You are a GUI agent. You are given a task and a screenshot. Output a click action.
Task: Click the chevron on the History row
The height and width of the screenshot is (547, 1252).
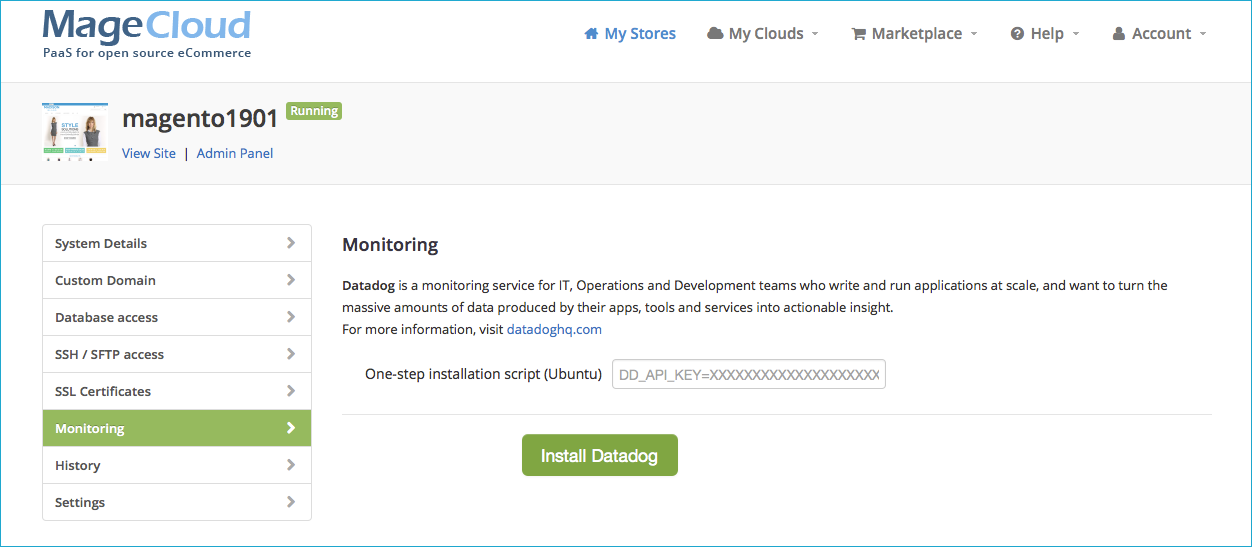coord(291,465)
